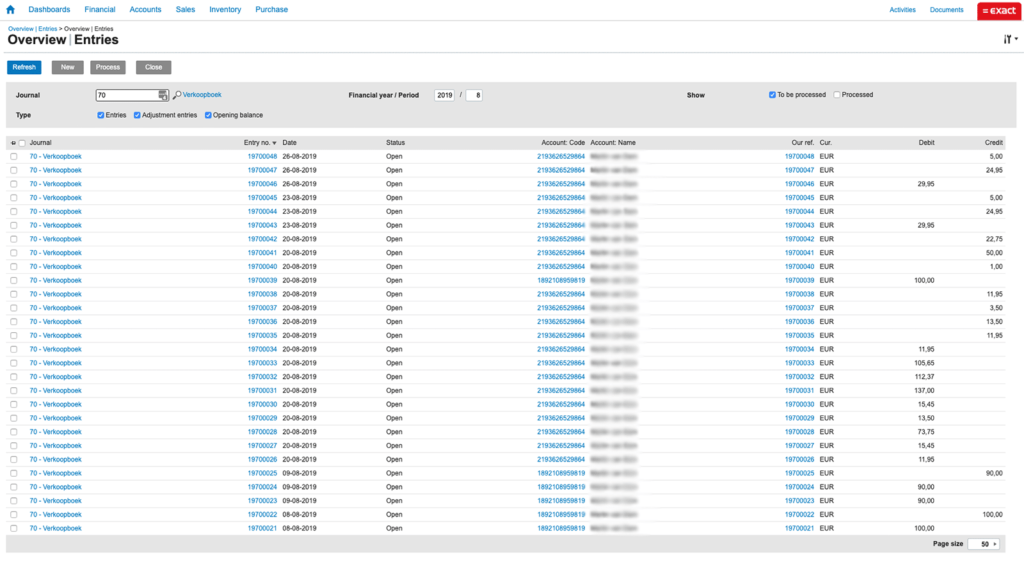
Task: Click 70 - Verkoopboek link in row 19700044
Action: [56, 212]
